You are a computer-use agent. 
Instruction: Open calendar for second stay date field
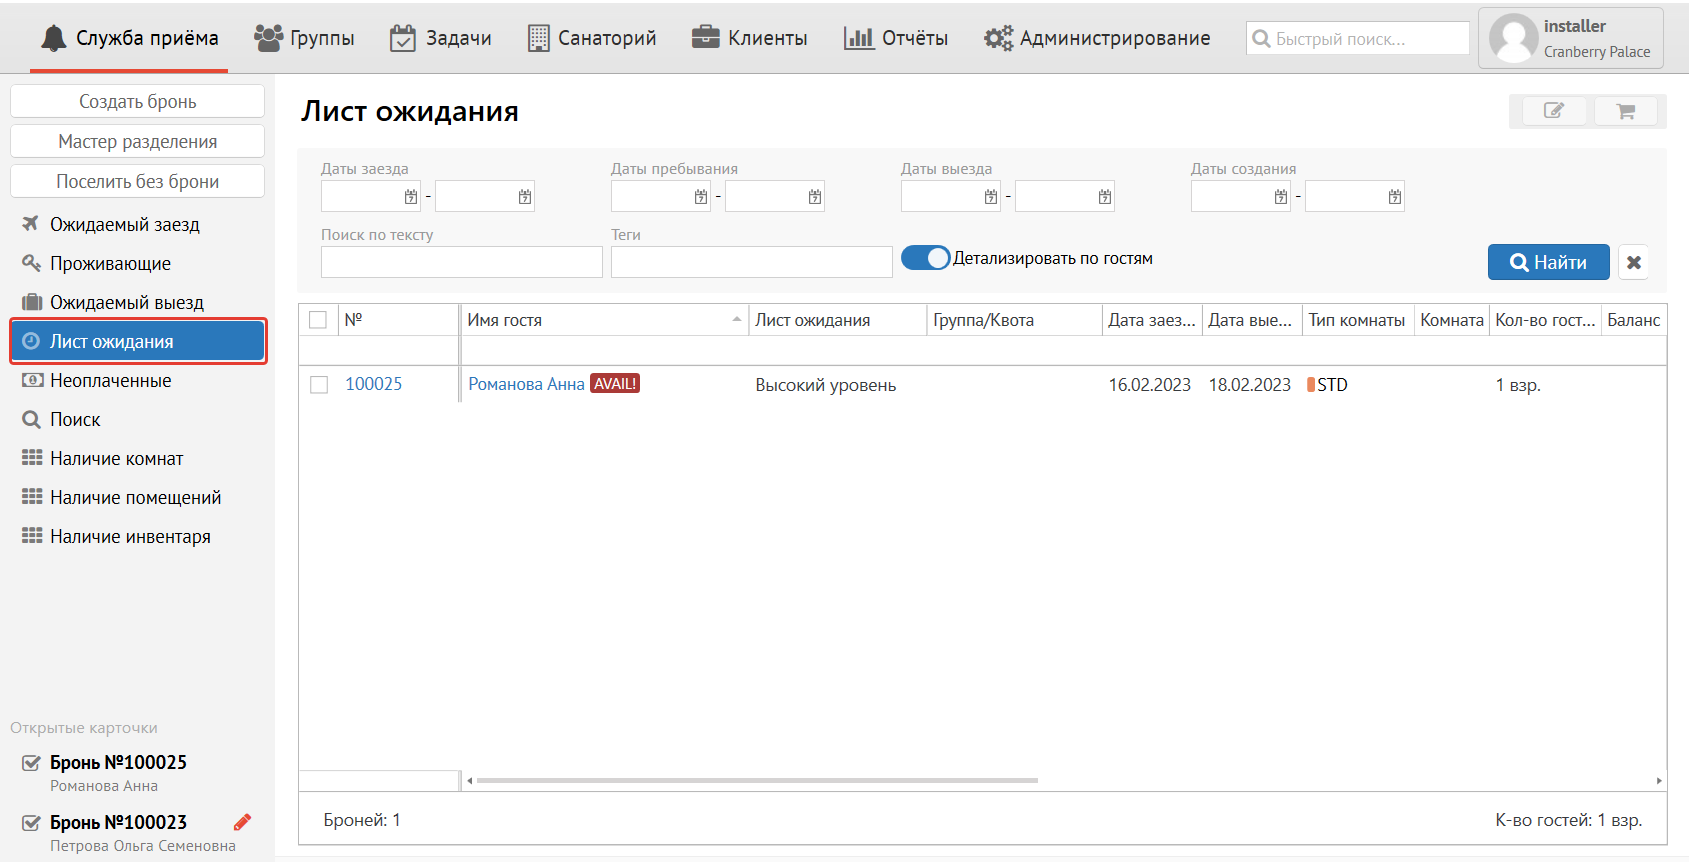pos(814,197)
